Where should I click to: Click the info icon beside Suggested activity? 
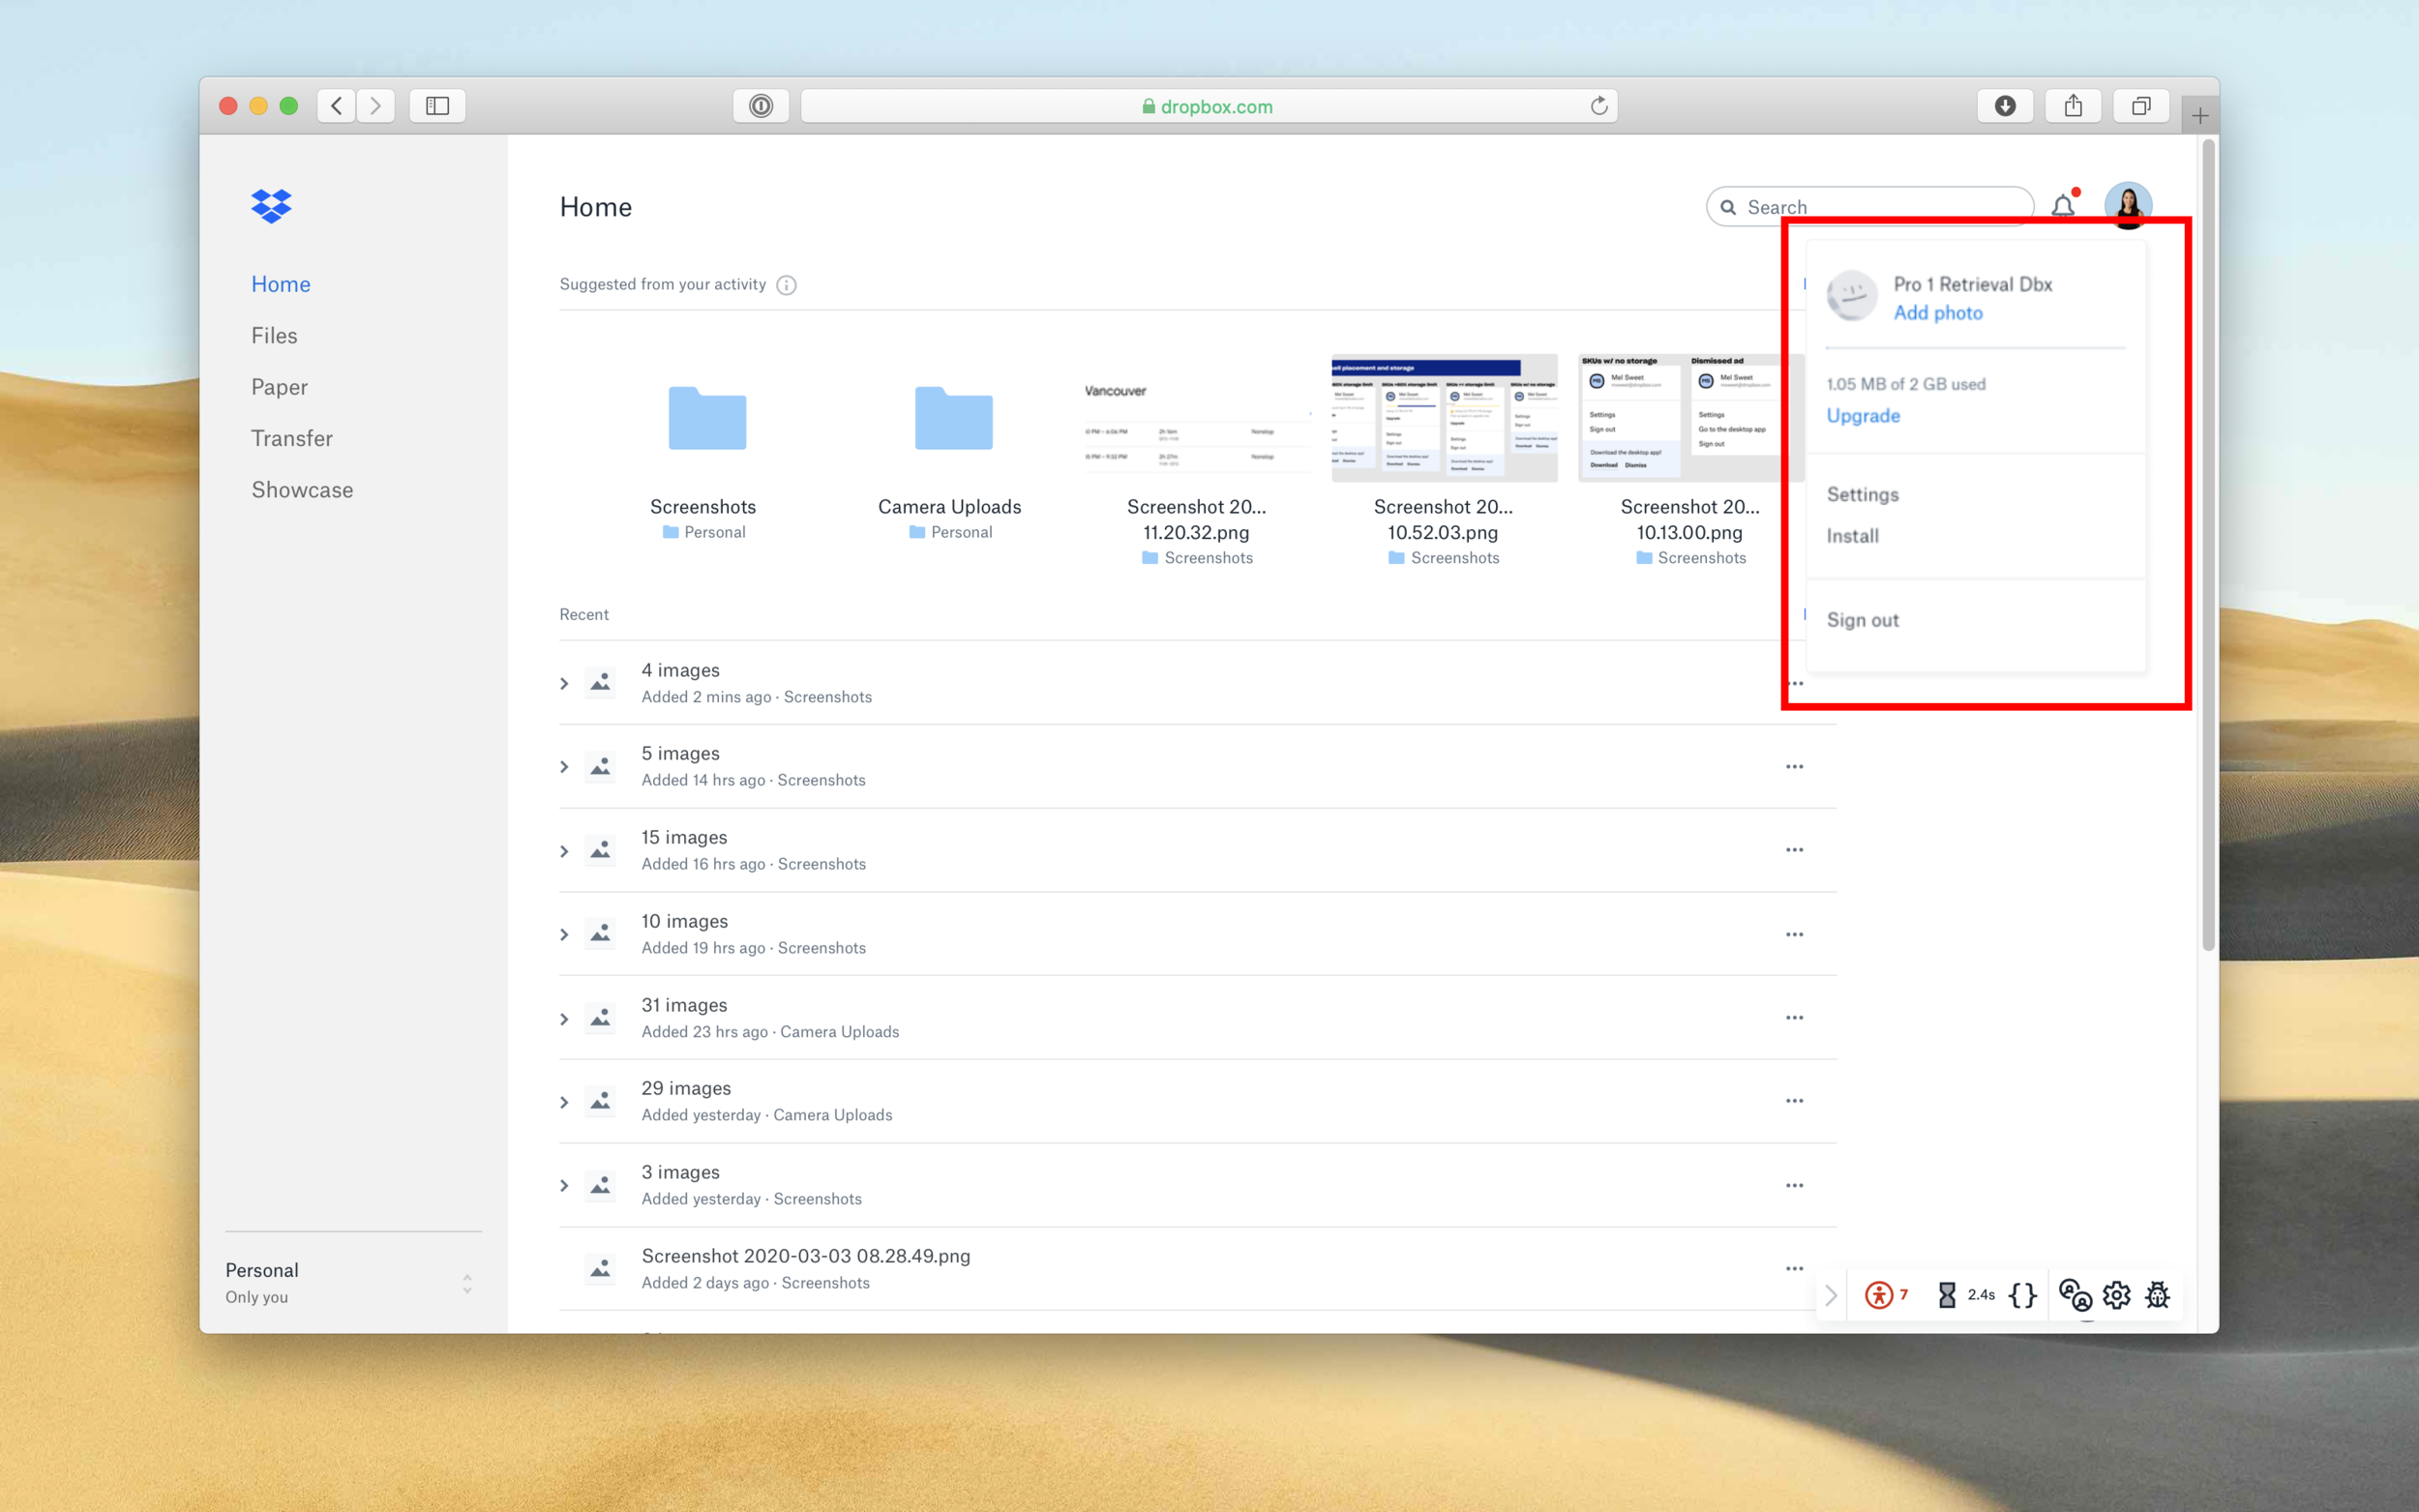tap(787, 285)
